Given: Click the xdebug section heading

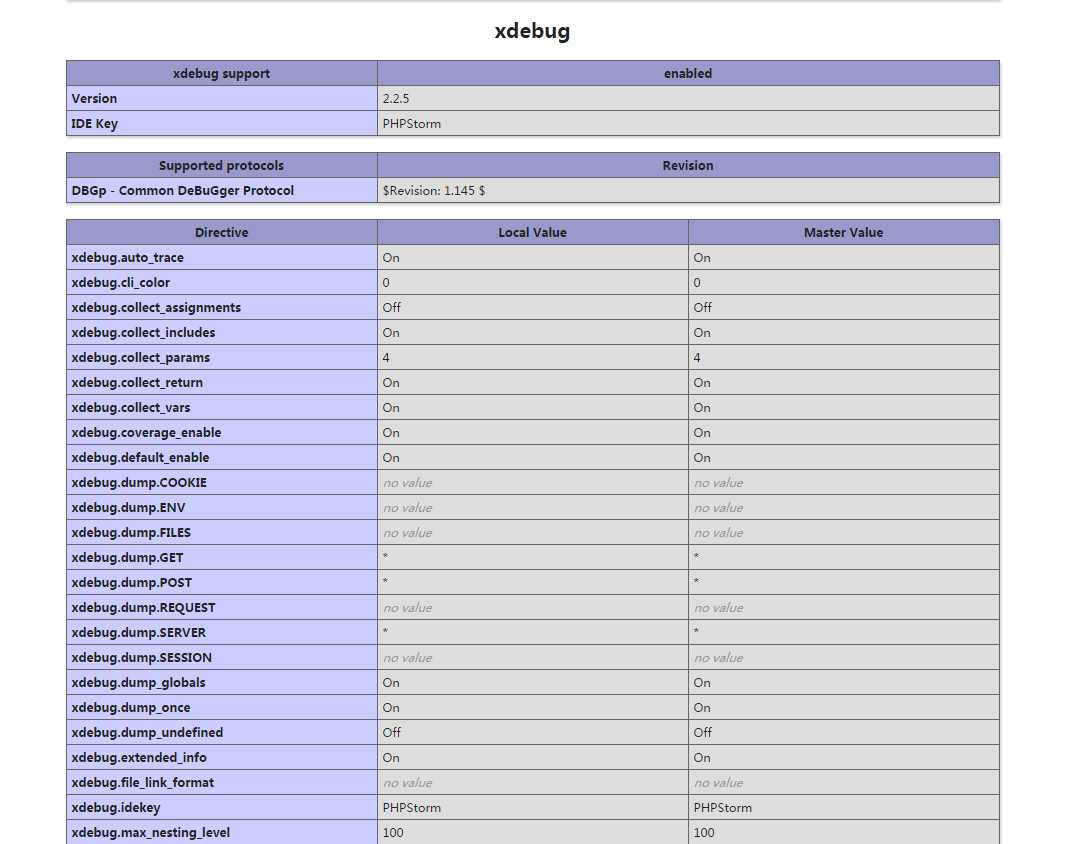Looking at the screenshot, I should pos(532,31).
